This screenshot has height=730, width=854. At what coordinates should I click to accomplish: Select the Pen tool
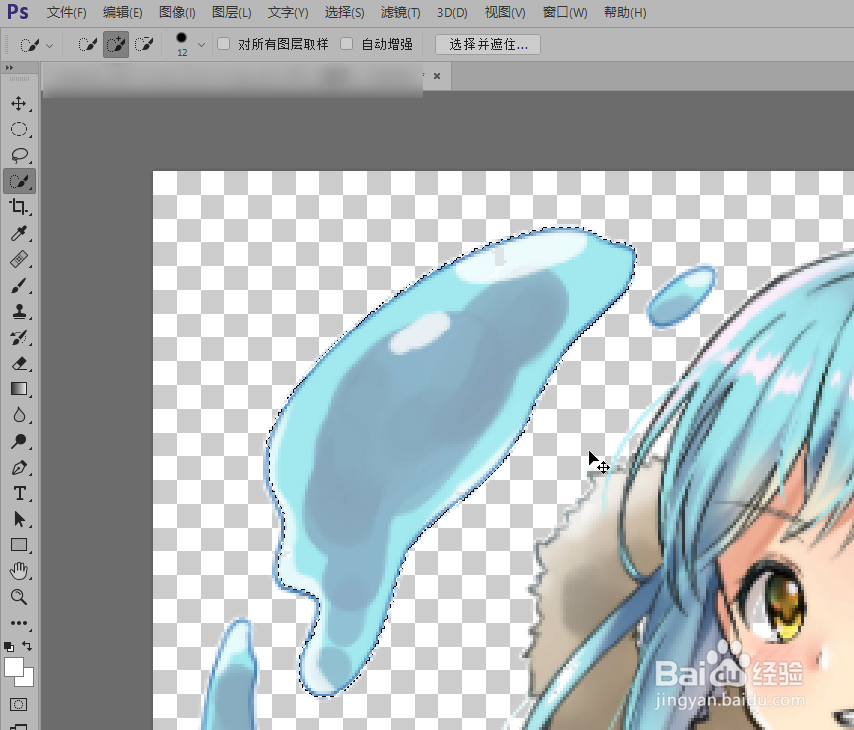coord(19,467)
